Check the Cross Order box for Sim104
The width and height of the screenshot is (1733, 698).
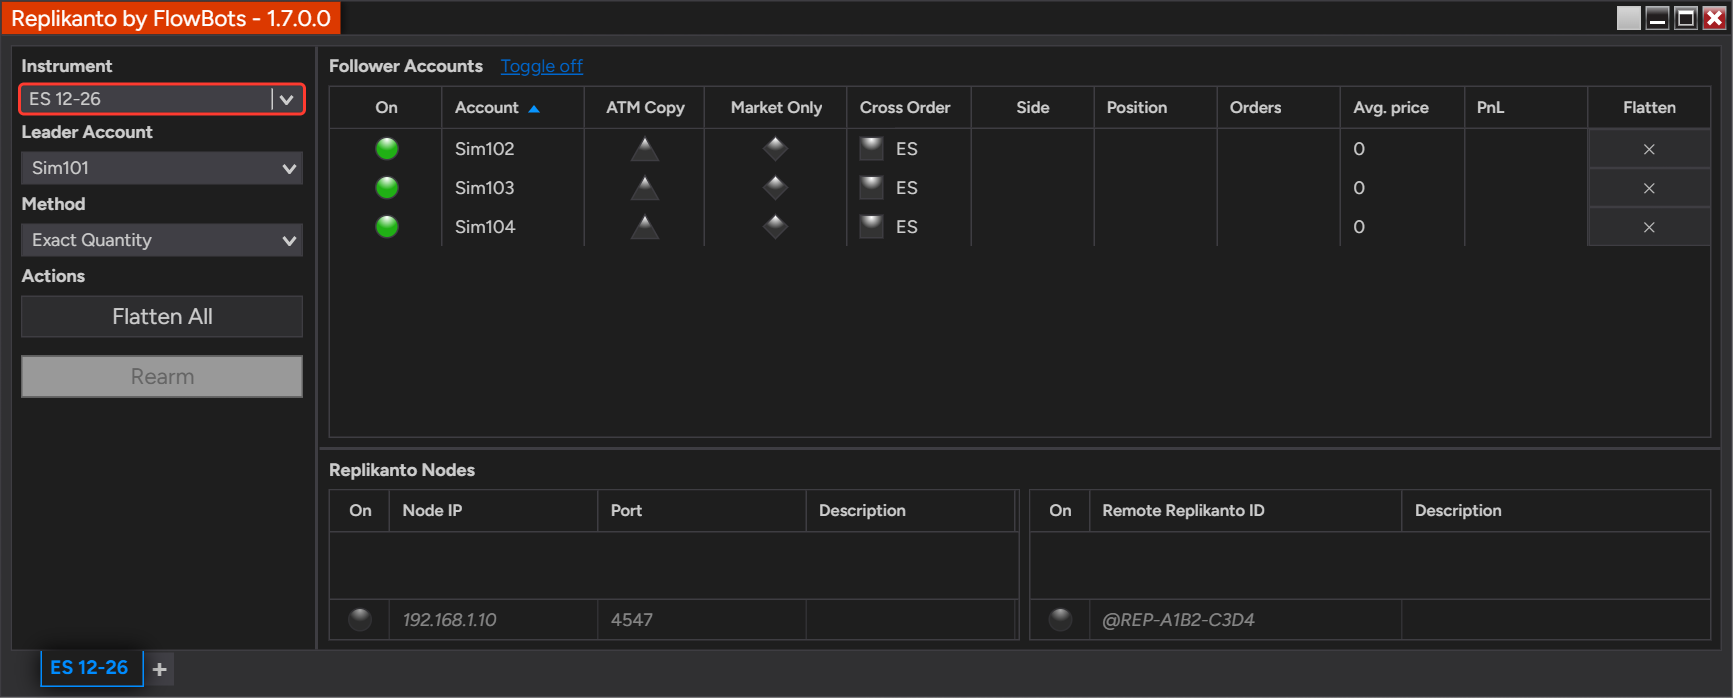[872, 227]
